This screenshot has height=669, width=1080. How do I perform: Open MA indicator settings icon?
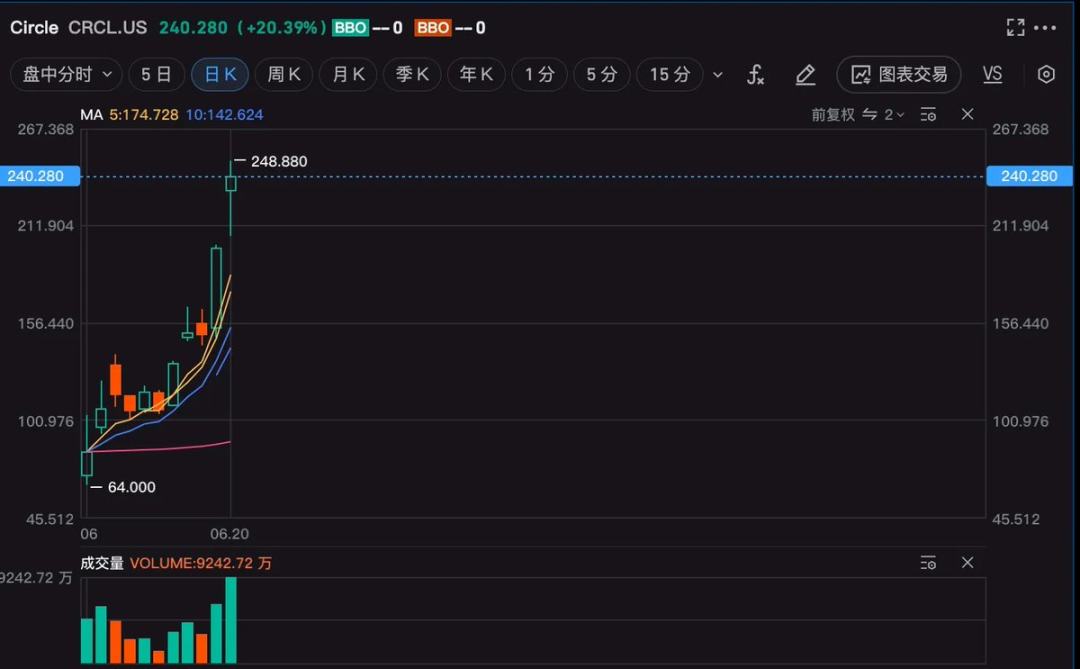click(928, 115)
